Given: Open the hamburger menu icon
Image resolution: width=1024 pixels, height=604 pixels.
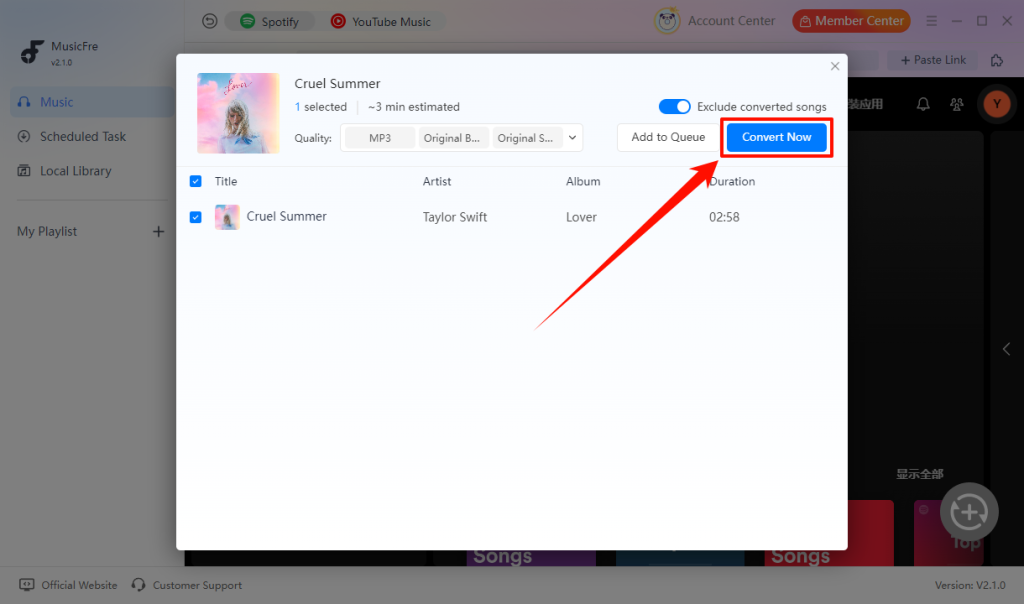Looking at the screenshot, I should (x=931, y=22).
